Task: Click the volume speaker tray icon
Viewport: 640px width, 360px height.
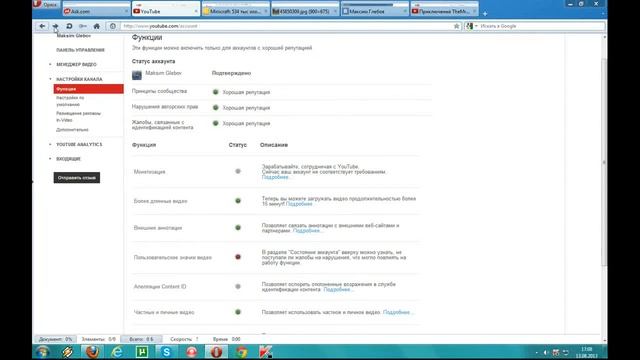Action: (x=546, y=352)
